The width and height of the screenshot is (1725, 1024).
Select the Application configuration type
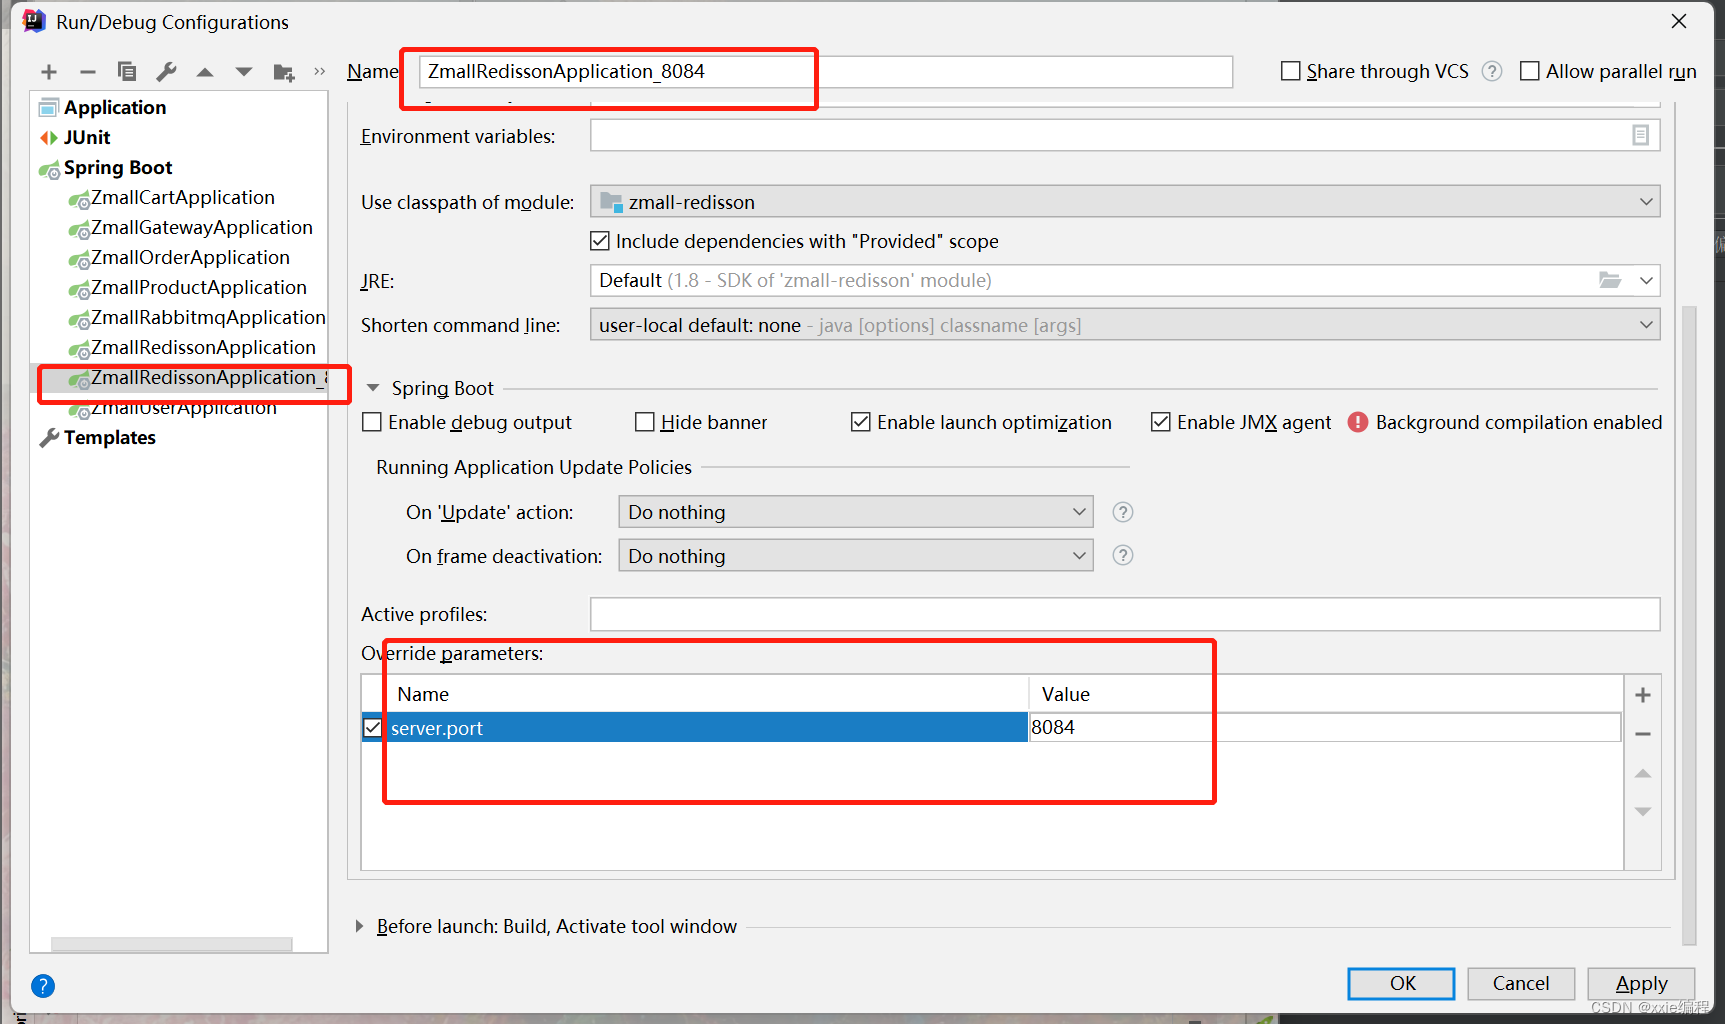tap(115, 107)
